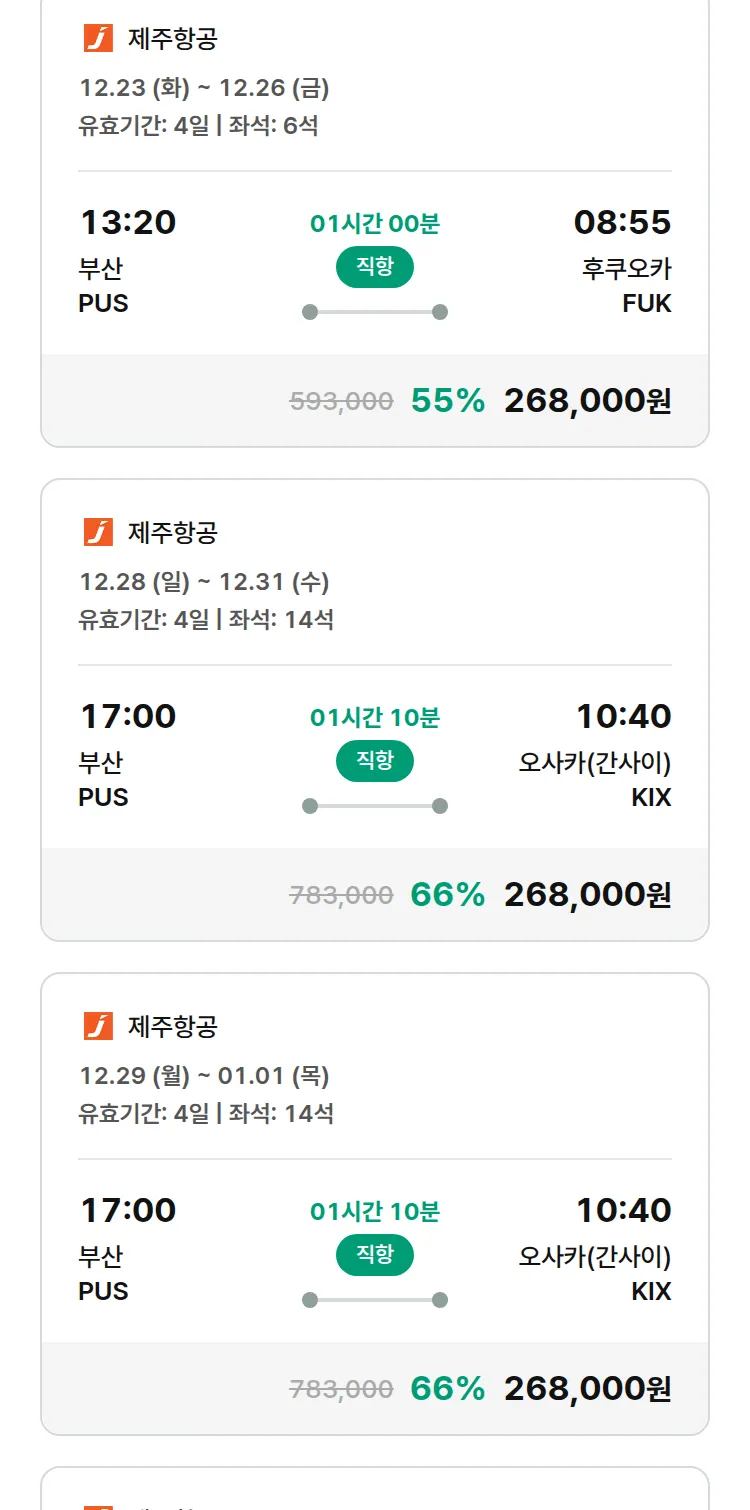Open the 12.29 (월) ~ 01.01 (목) date range
The height and width of the screenshot is (1510, 750).
[204, 1076]
